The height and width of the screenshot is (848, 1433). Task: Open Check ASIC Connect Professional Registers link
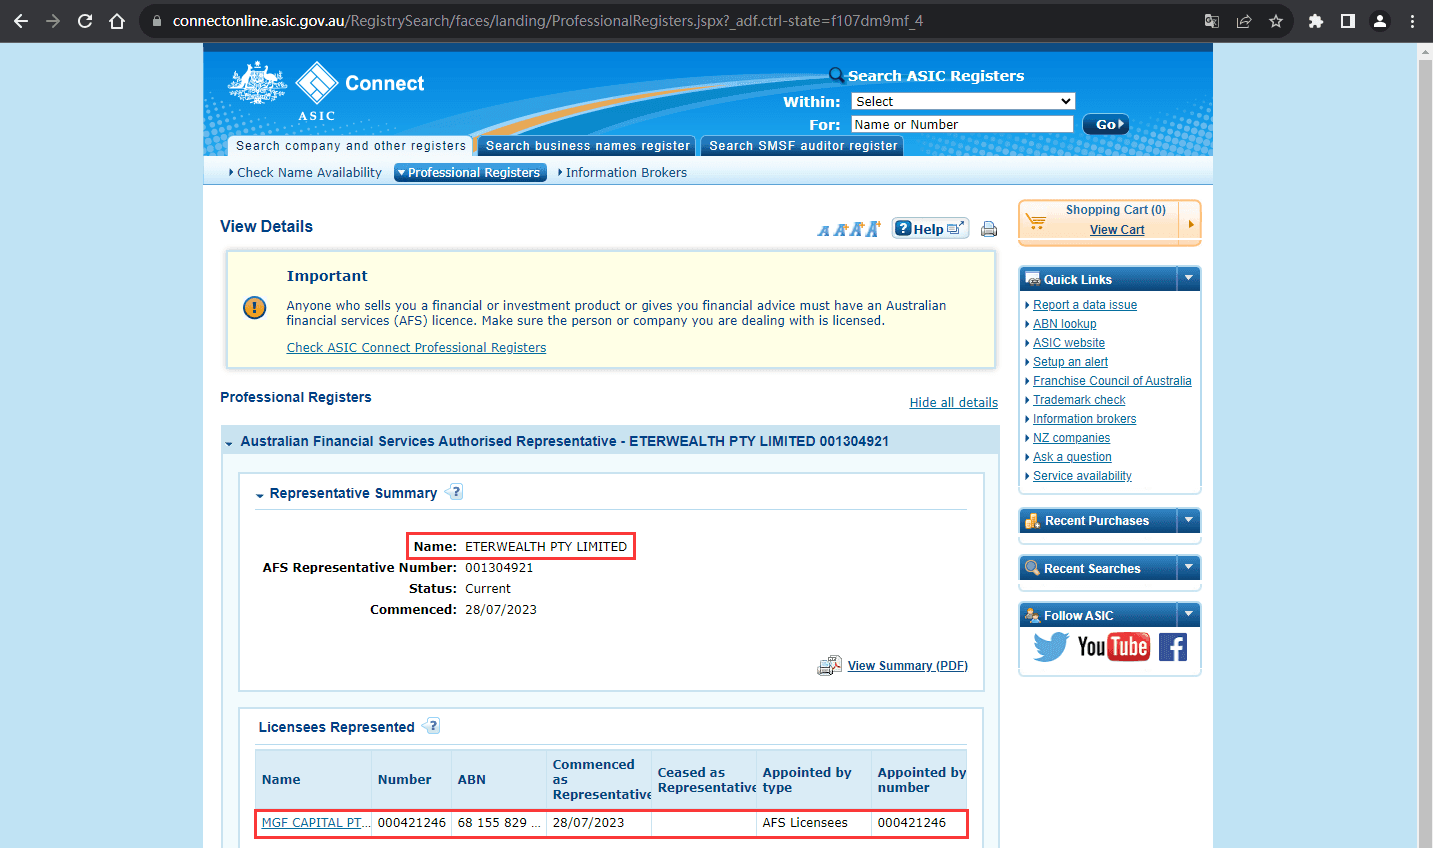[416, 348]
